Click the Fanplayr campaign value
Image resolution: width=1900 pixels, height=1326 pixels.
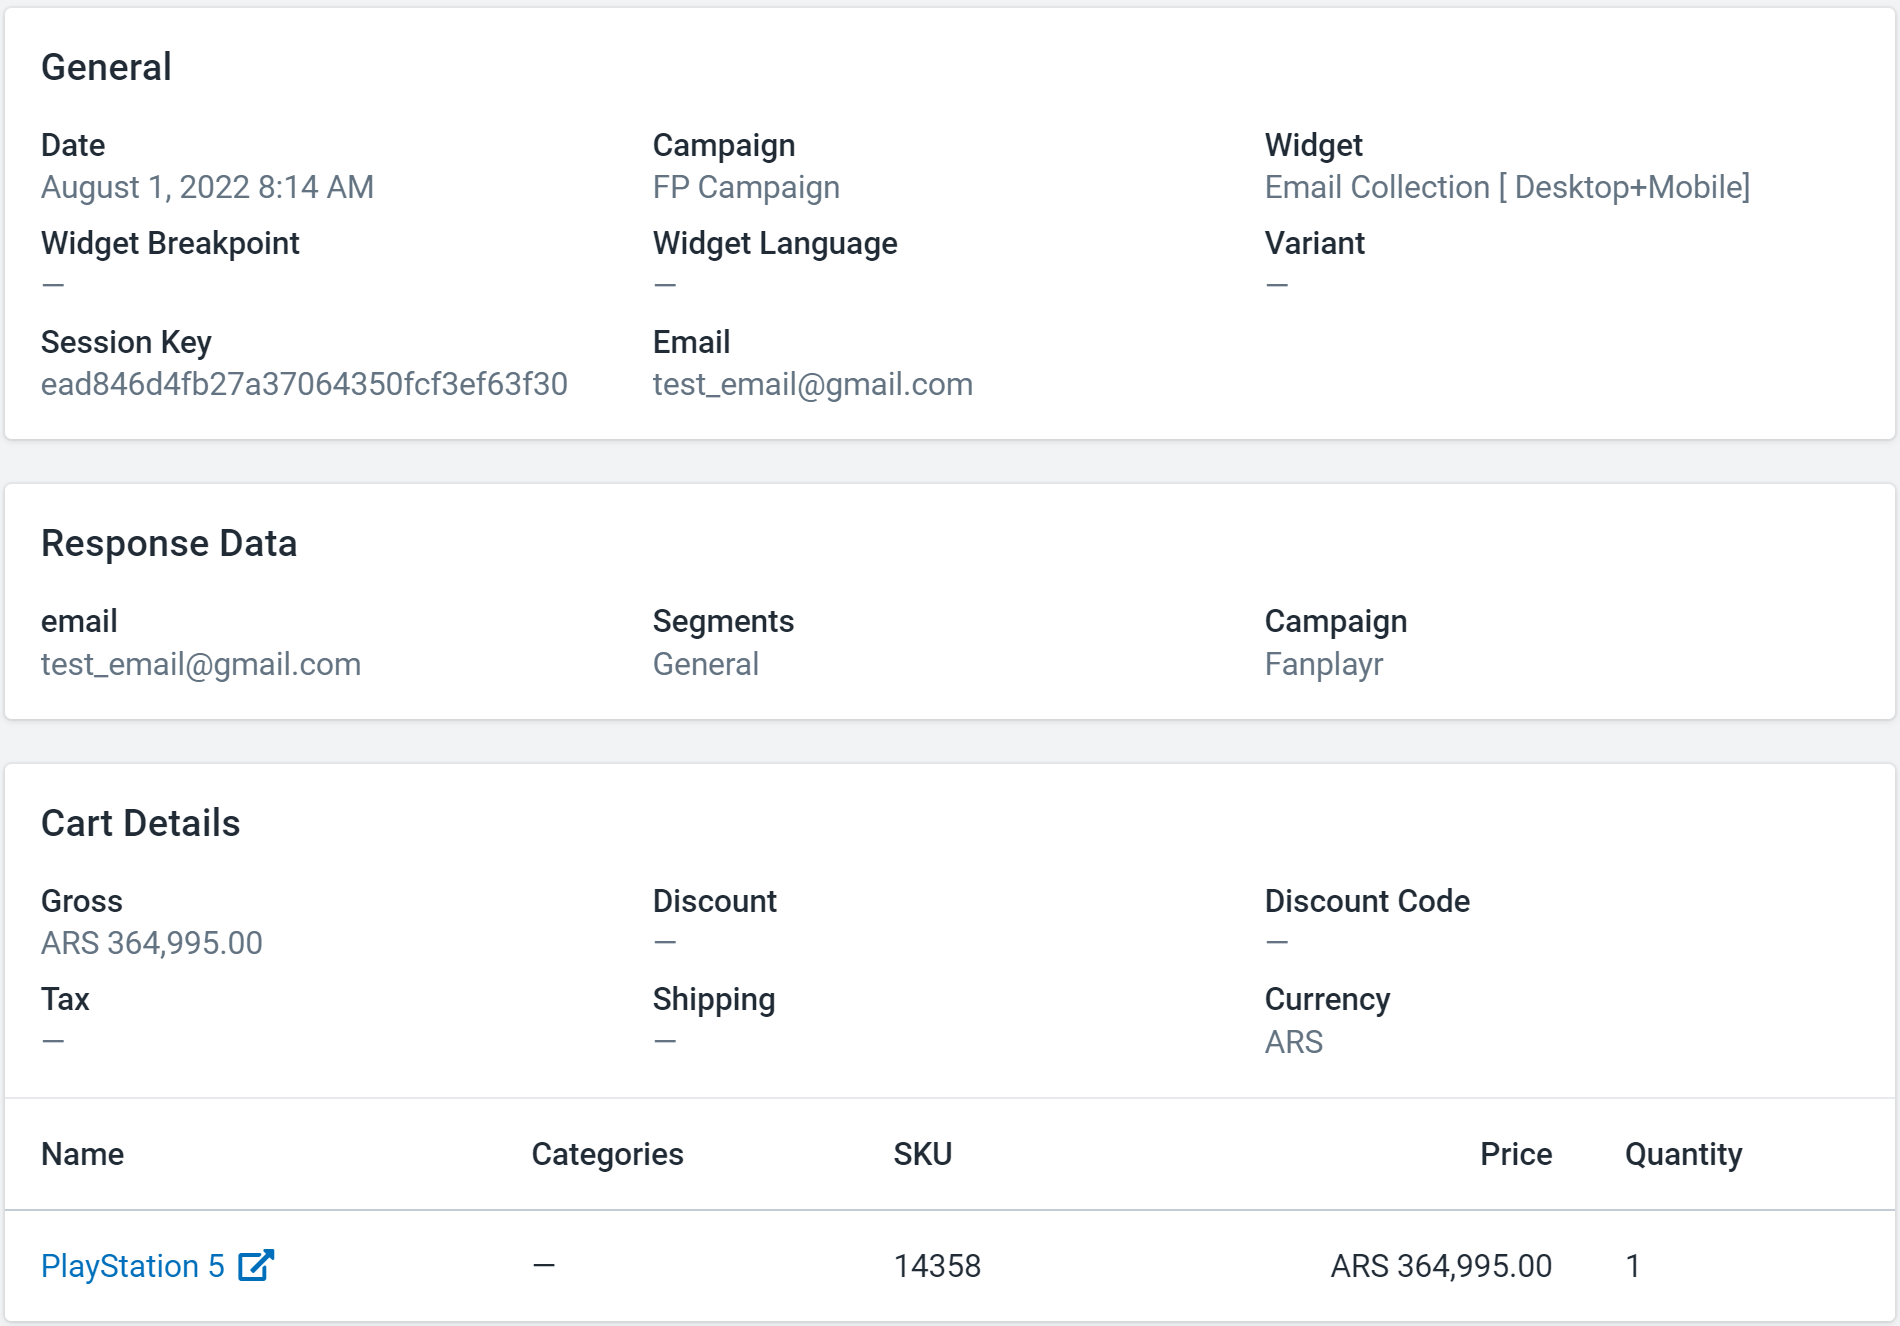tap(1323, 664)
